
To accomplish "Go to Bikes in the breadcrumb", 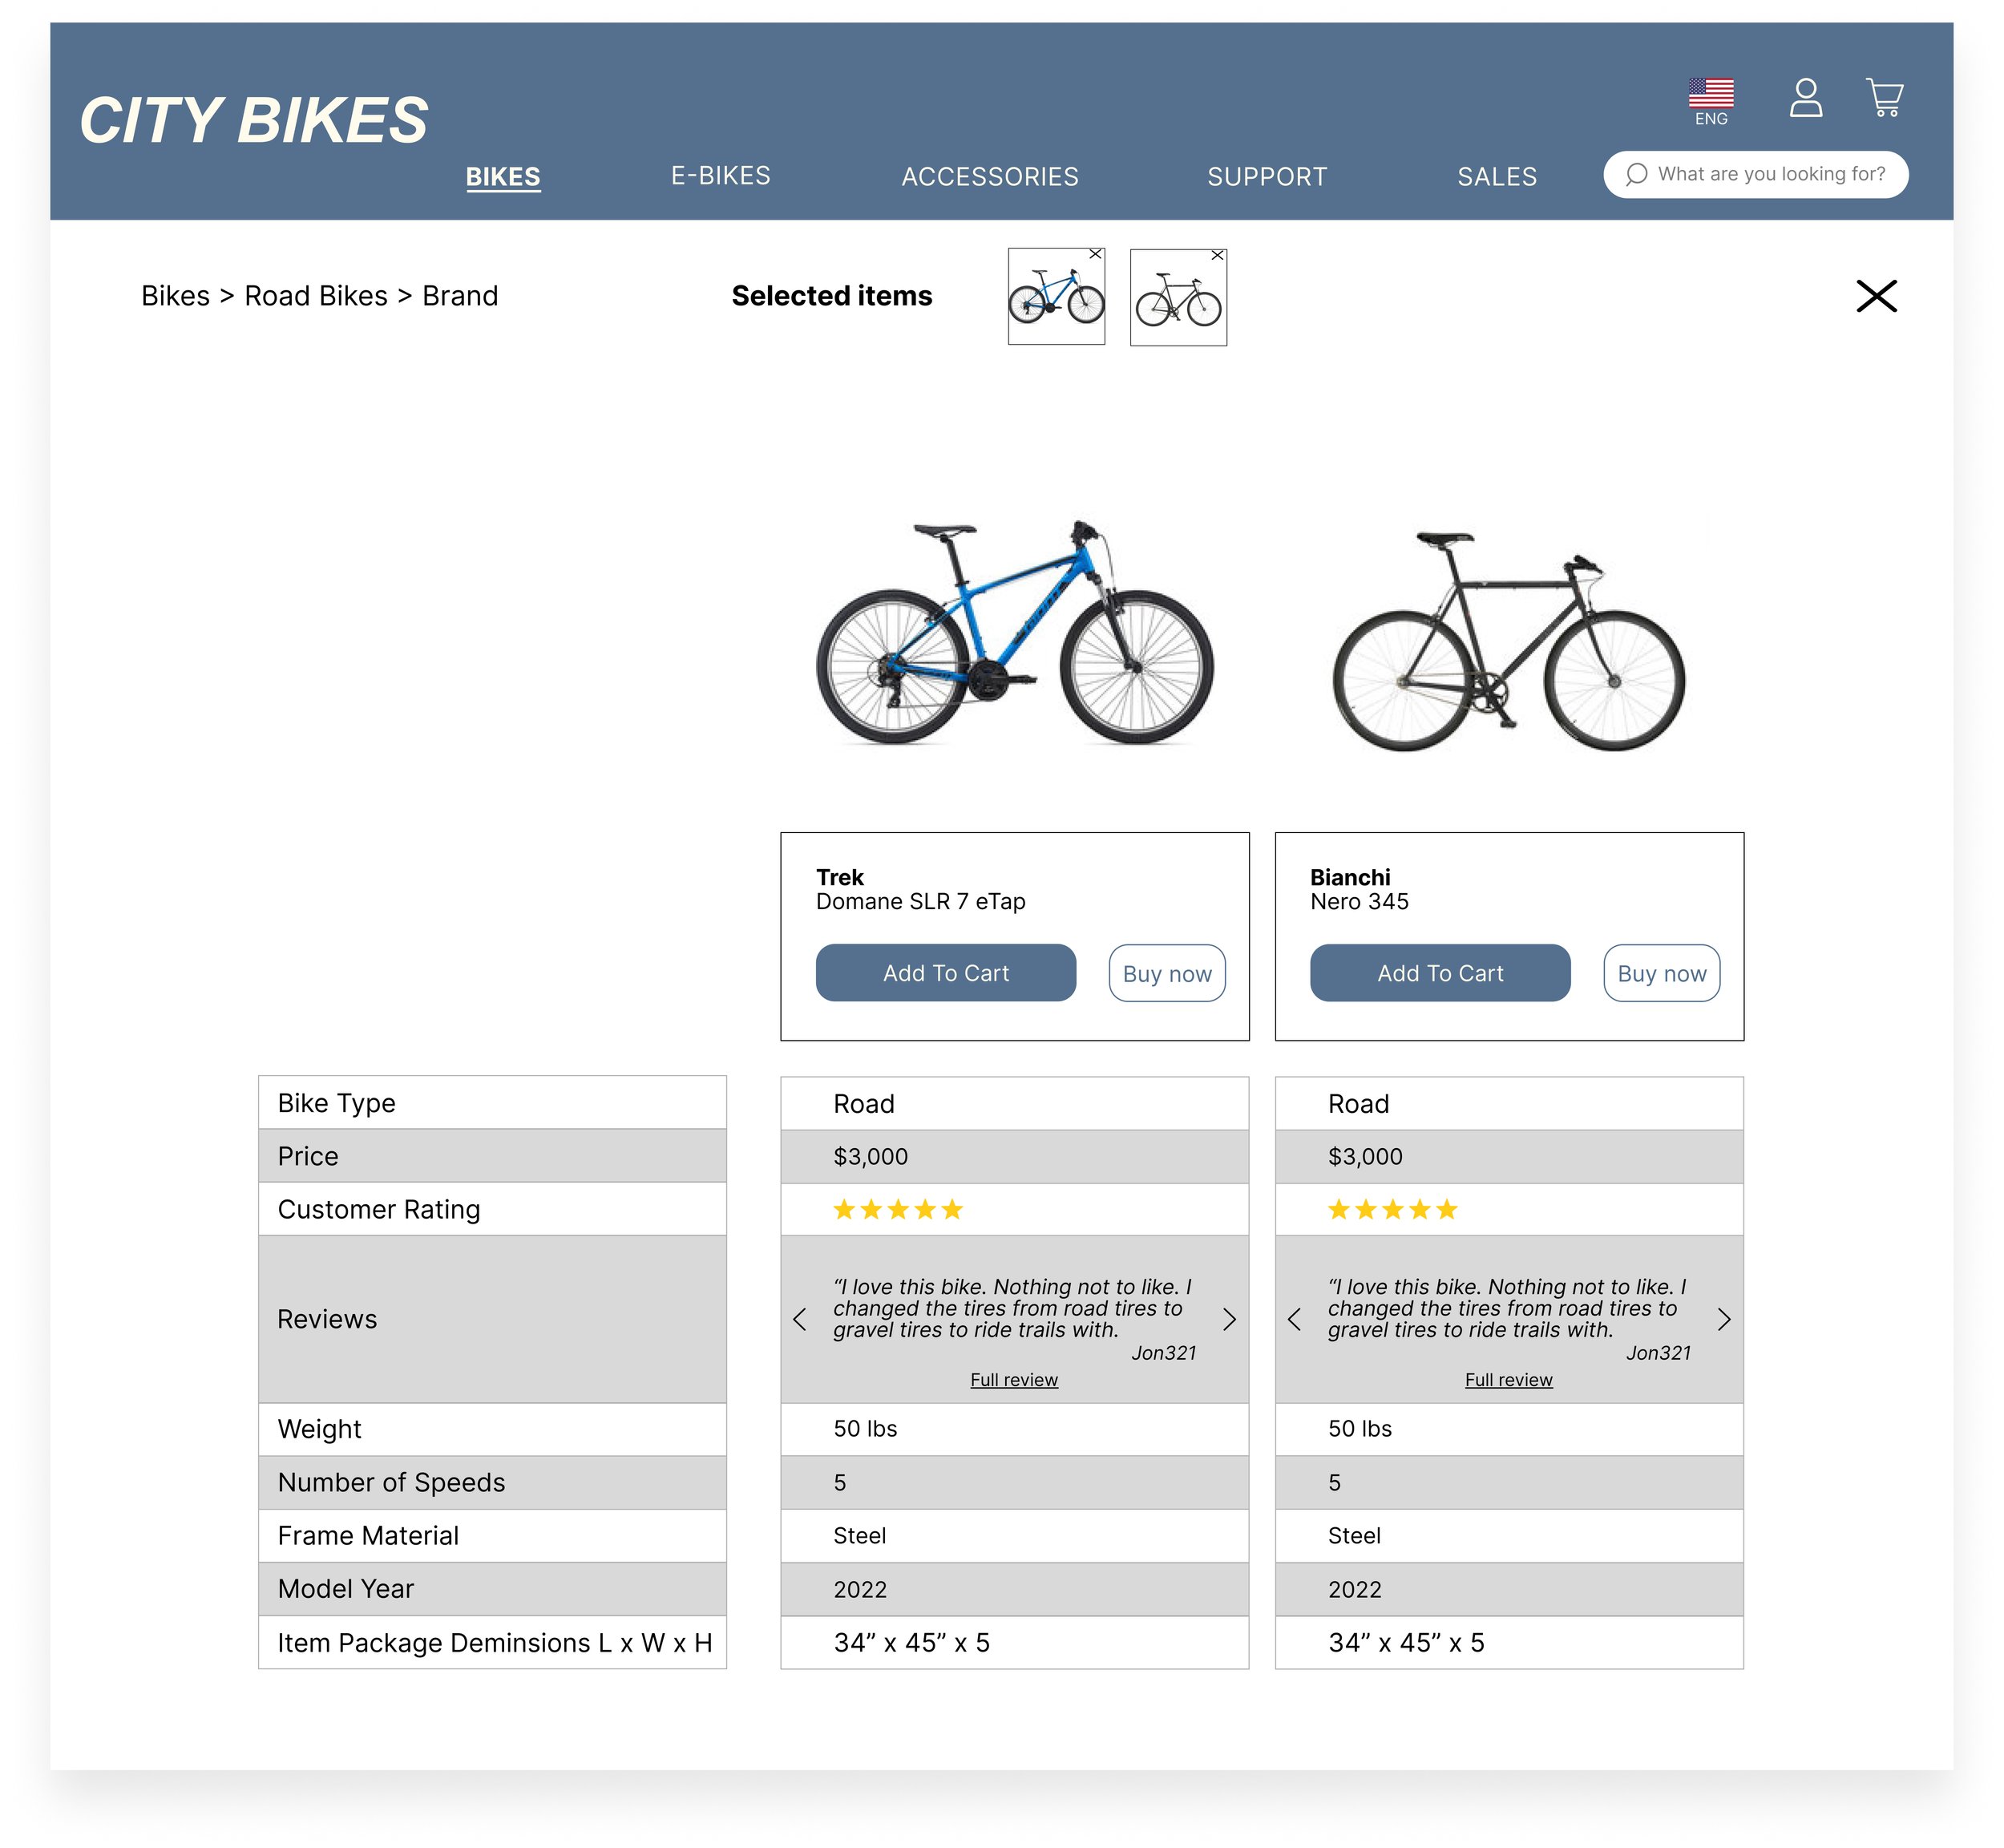I will pyautogui.click(x=176, y=296).
